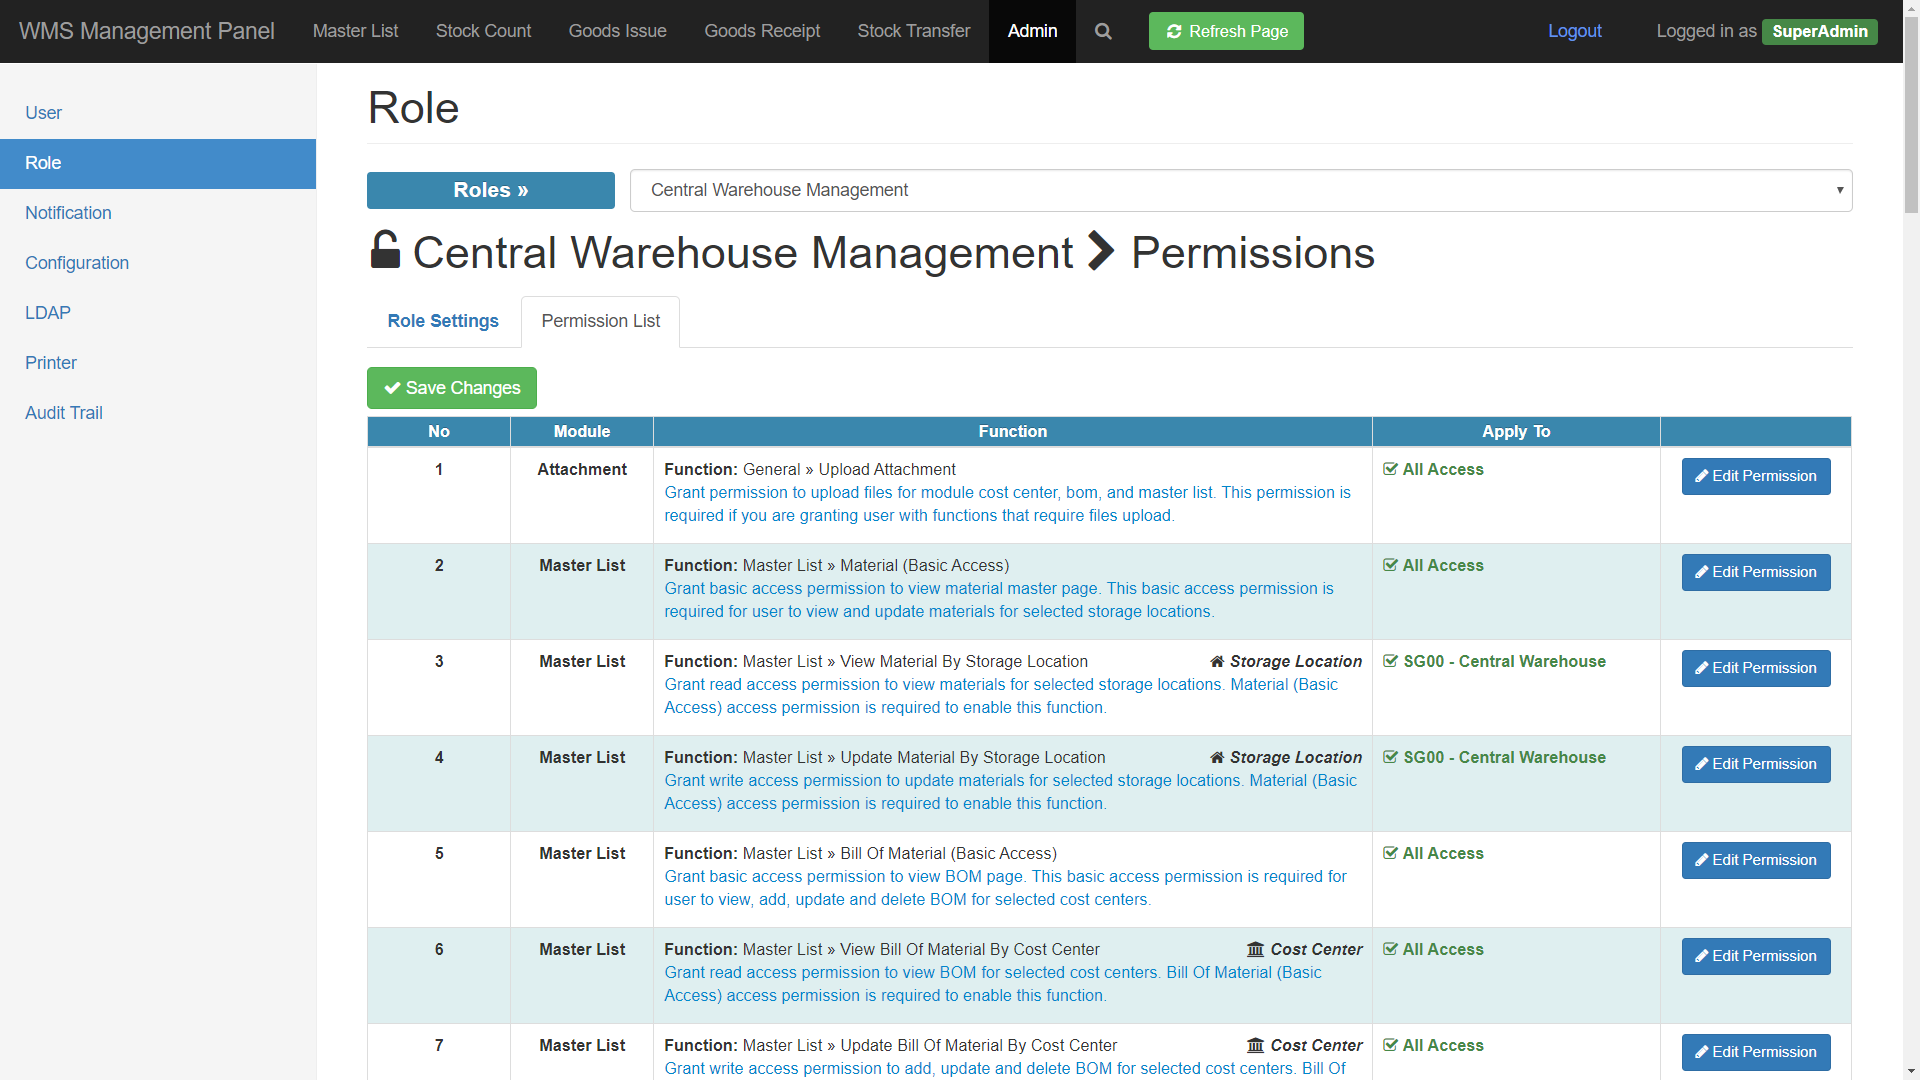
Task: Click the unlock padlock icon beside role title
Action: (385, 250)
